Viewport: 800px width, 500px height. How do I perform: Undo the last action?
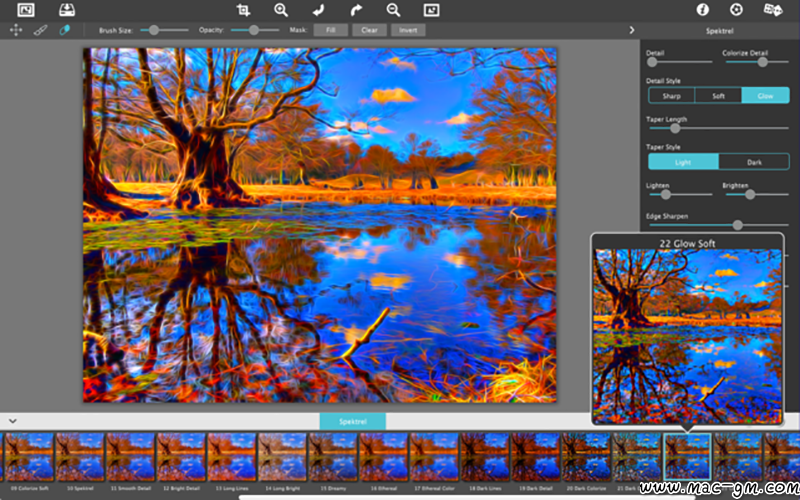(x=318, y=10)
